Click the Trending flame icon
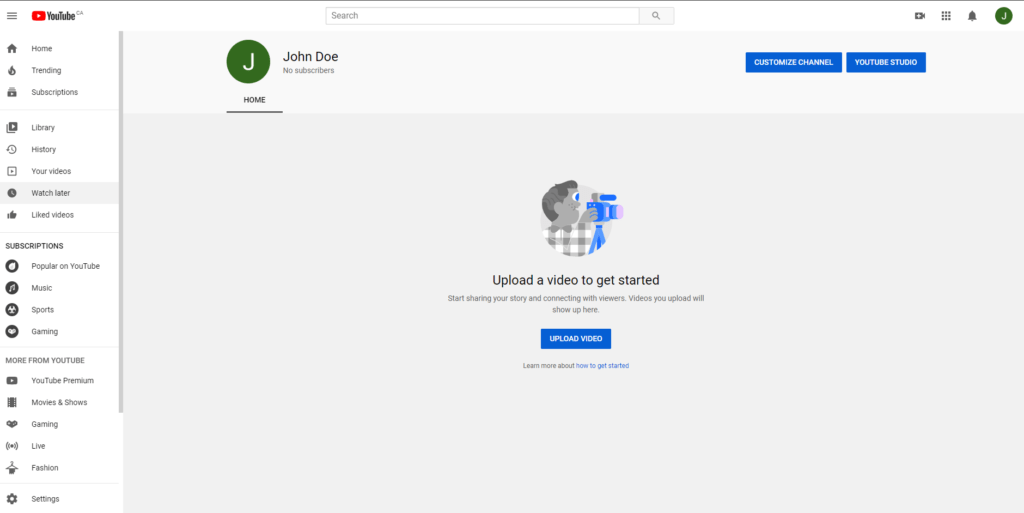Screen dimensions: 1024x513 pyautogui.click(x=12, y=71)
